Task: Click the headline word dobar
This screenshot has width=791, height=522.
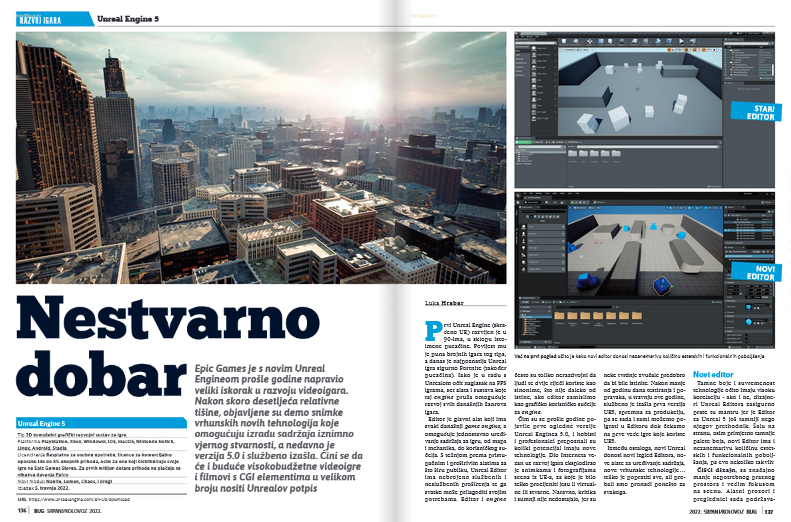Action: [102, 374]
